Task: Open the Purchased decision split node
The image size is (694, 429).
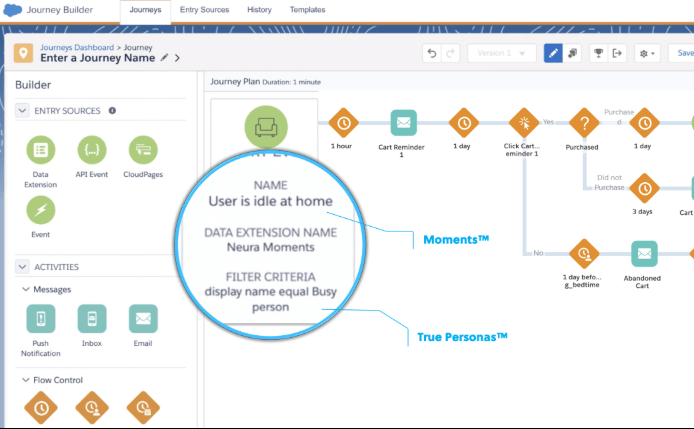Action: 584,123
